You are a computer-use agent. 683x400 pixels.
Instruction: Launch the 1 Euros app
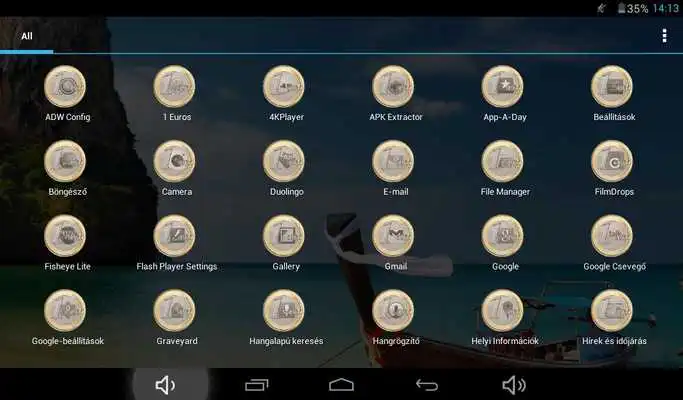175,87
